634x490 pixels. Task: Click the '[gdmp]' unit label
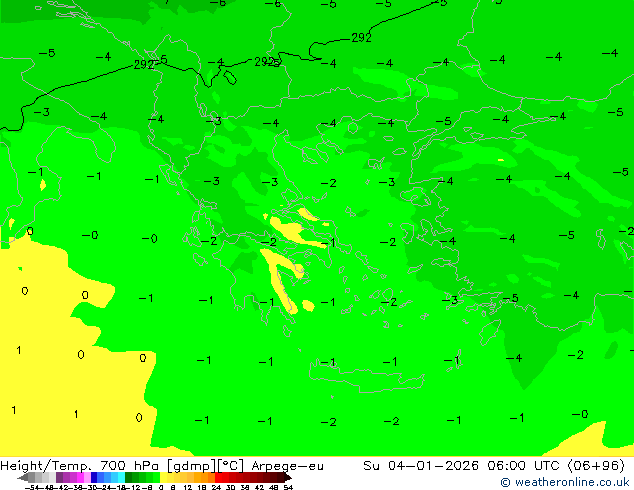[192, 466]
